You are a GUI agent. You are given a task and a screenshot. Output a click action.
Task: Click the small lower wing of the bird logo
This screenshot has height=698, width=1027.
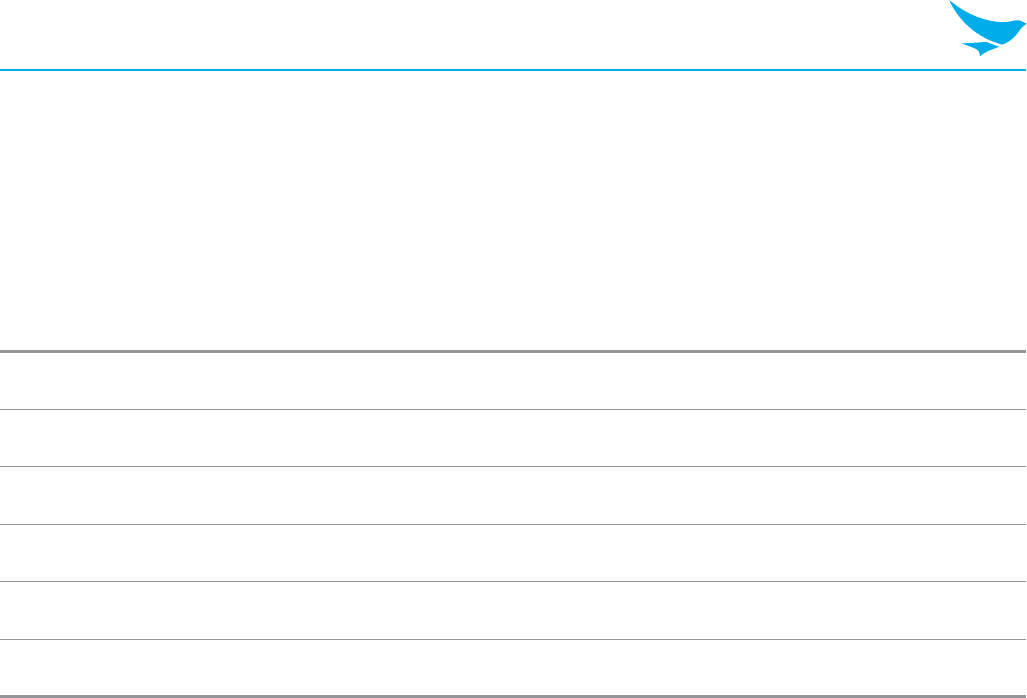click(x=980, y=48)
